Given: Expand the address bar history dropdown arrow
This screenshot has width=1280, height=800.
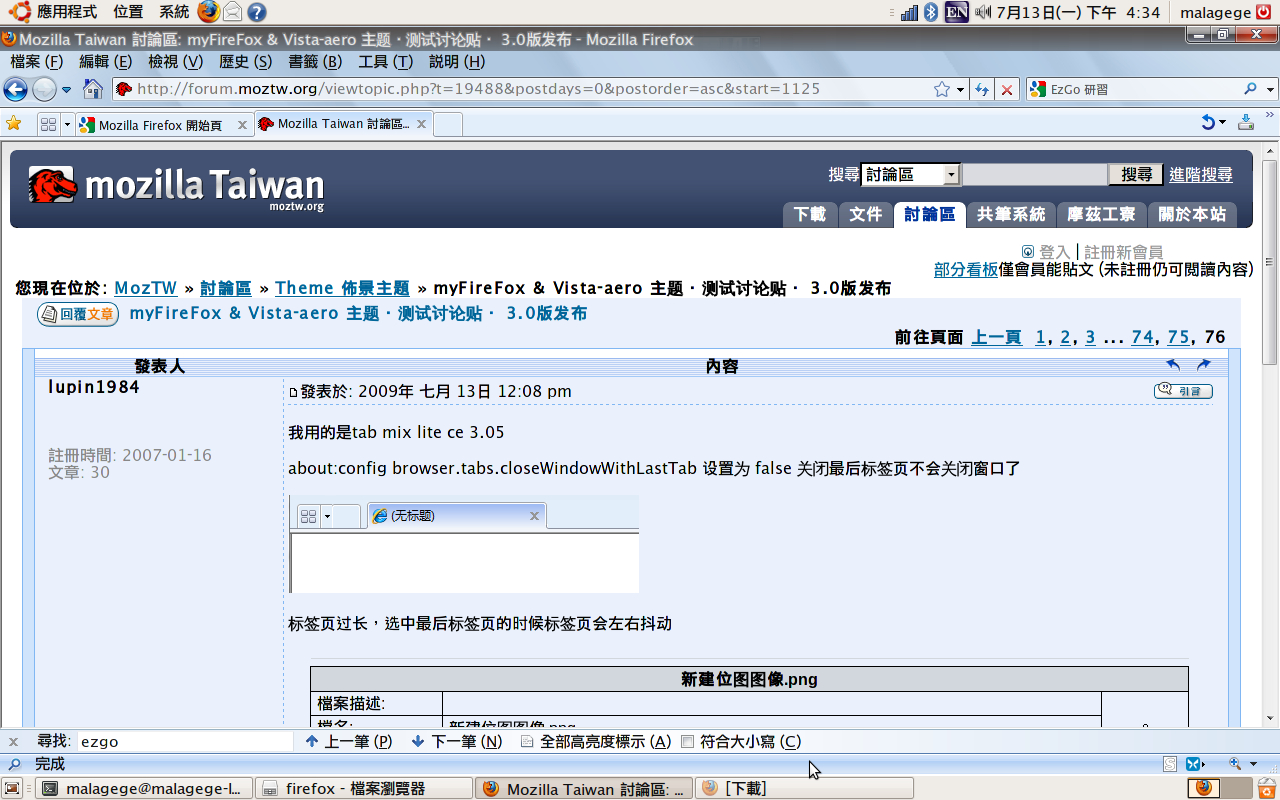Looking at the screenshot, I should click(960, 89).
